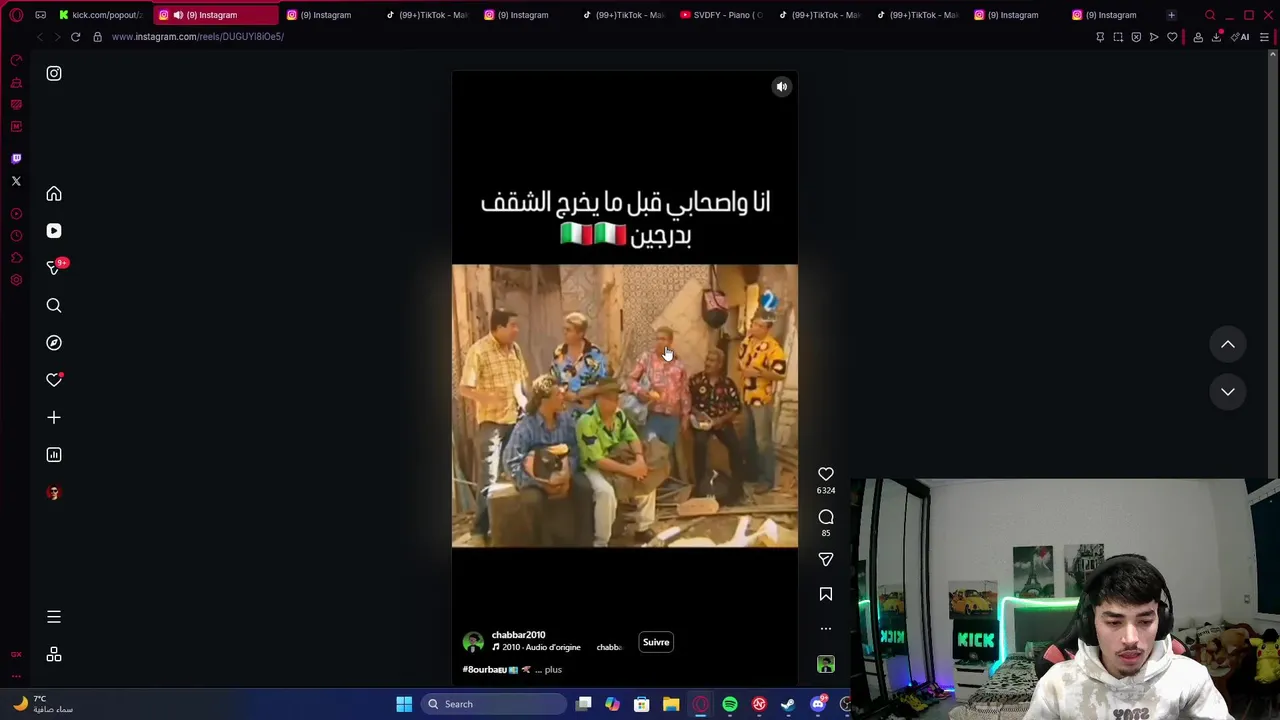
Task: Create a new post with plus icon
Action: [54, 417]
